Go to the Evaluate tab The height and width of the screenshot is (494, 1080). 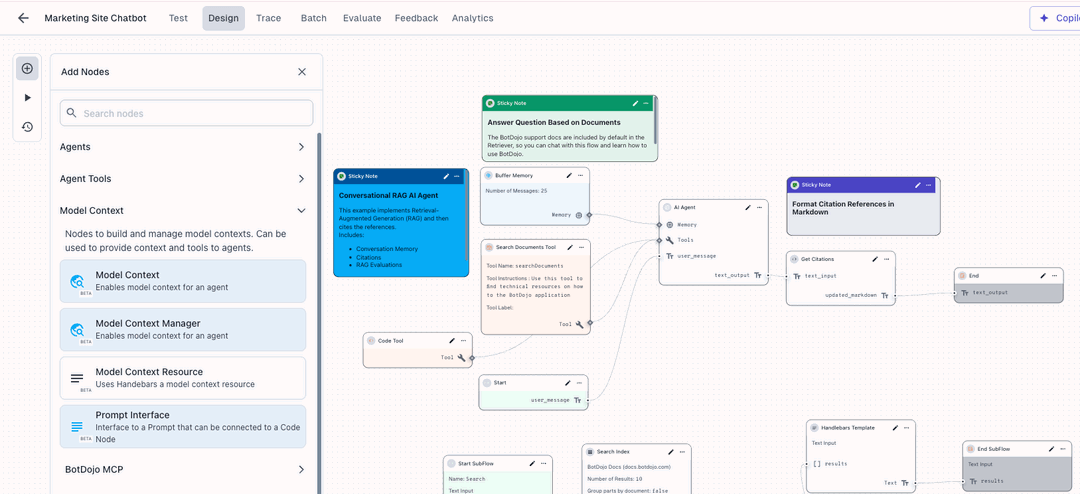(362, 19)
